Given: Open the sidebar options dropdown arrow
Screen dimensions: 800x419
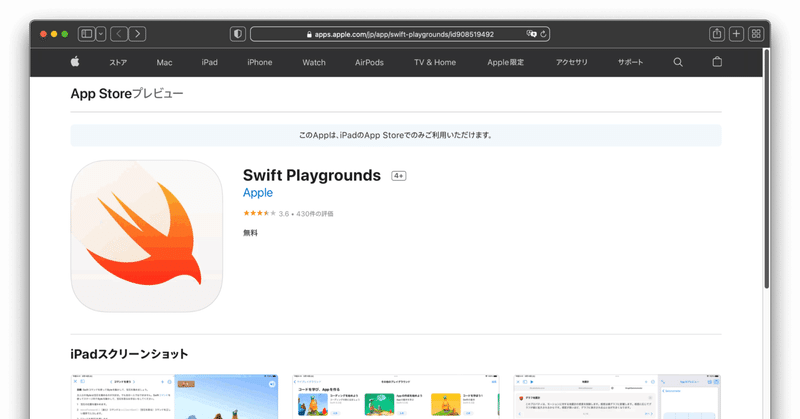Looking at the screenshot, I should pos(101,34).
